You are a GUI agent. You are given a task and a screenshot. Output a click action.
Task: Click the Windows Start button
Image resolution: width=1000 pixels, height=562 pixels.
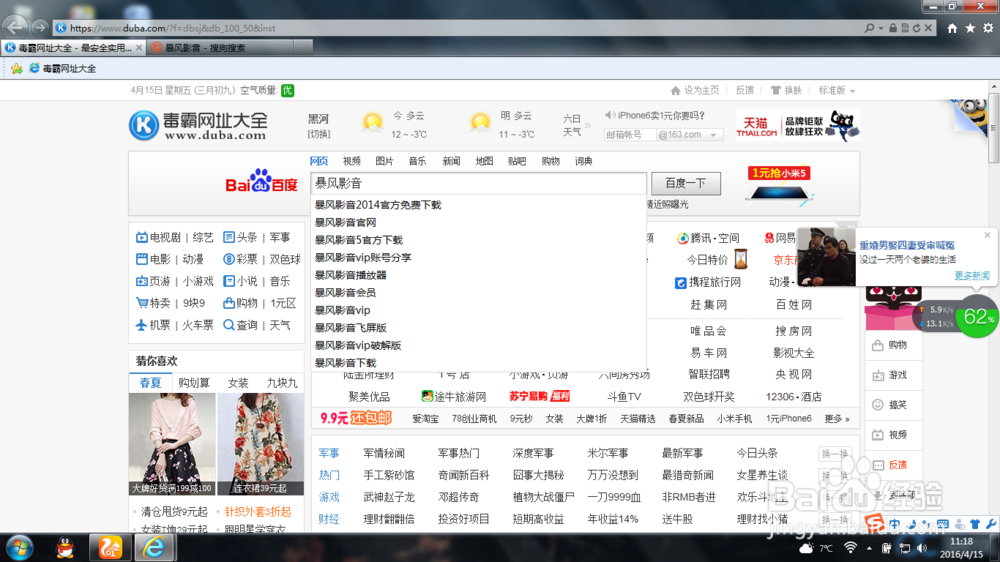(x=20, y=548)
